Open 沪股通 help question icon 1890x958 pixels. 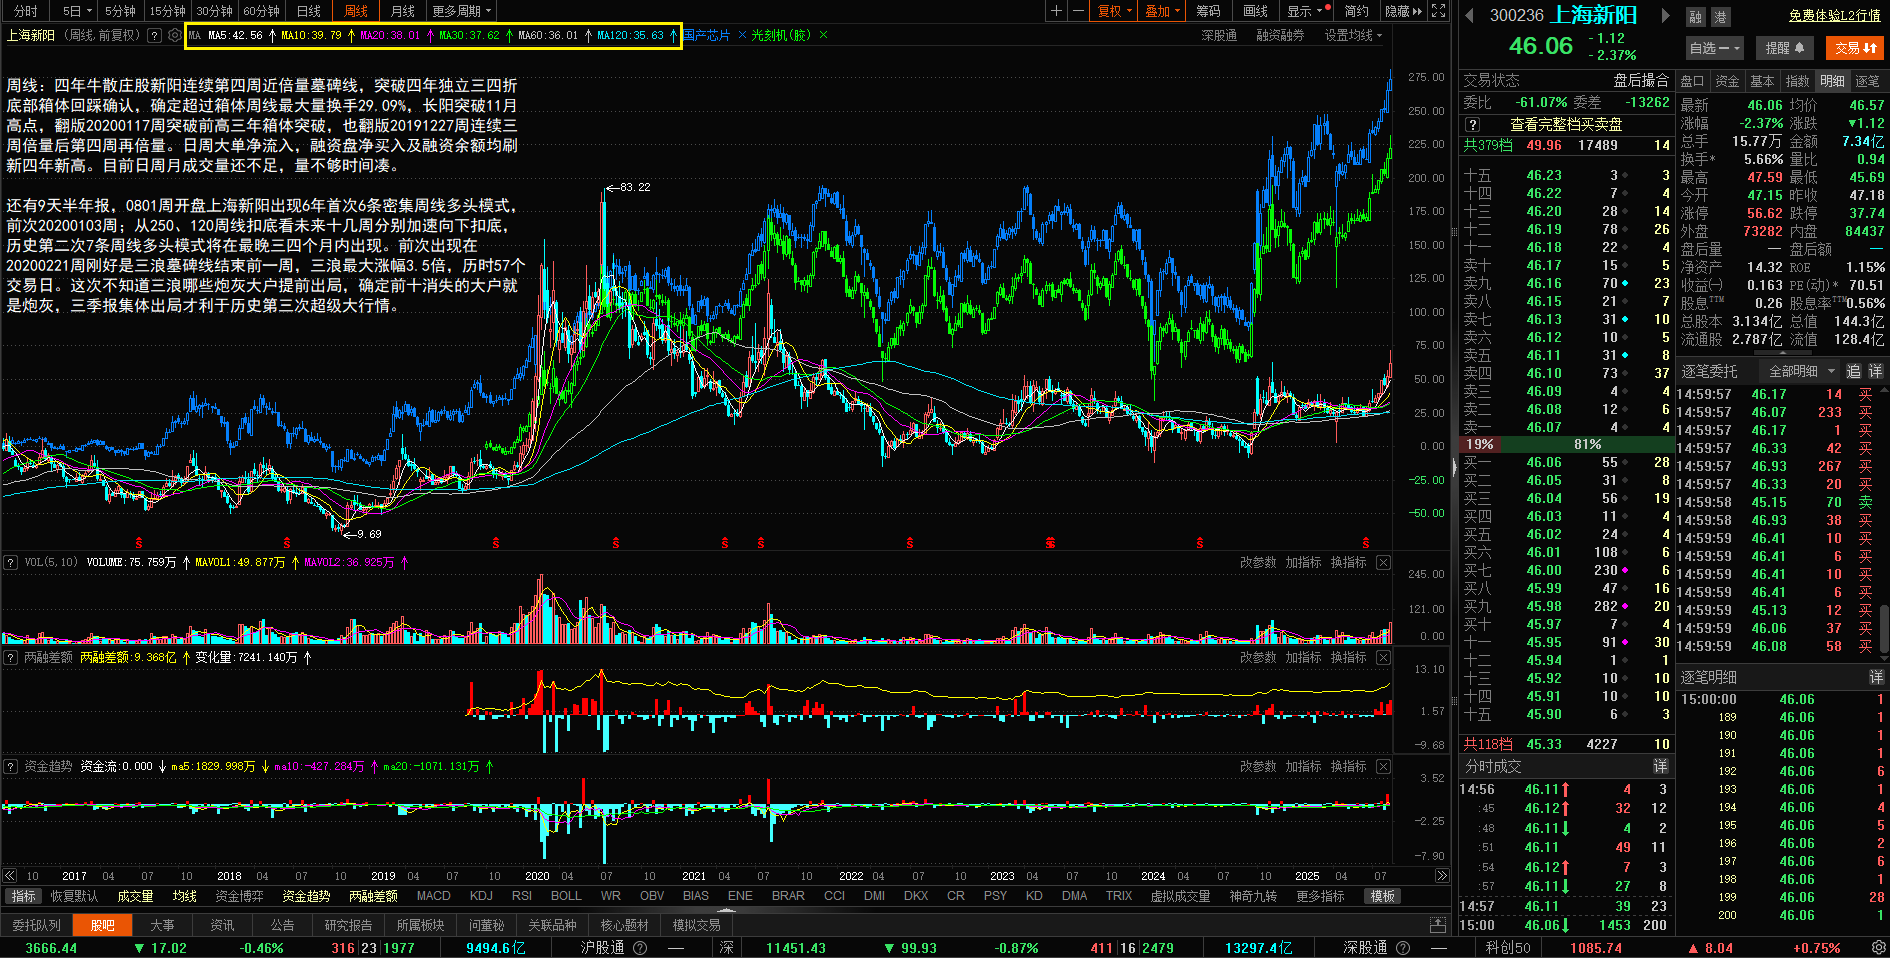coord(640,948)
